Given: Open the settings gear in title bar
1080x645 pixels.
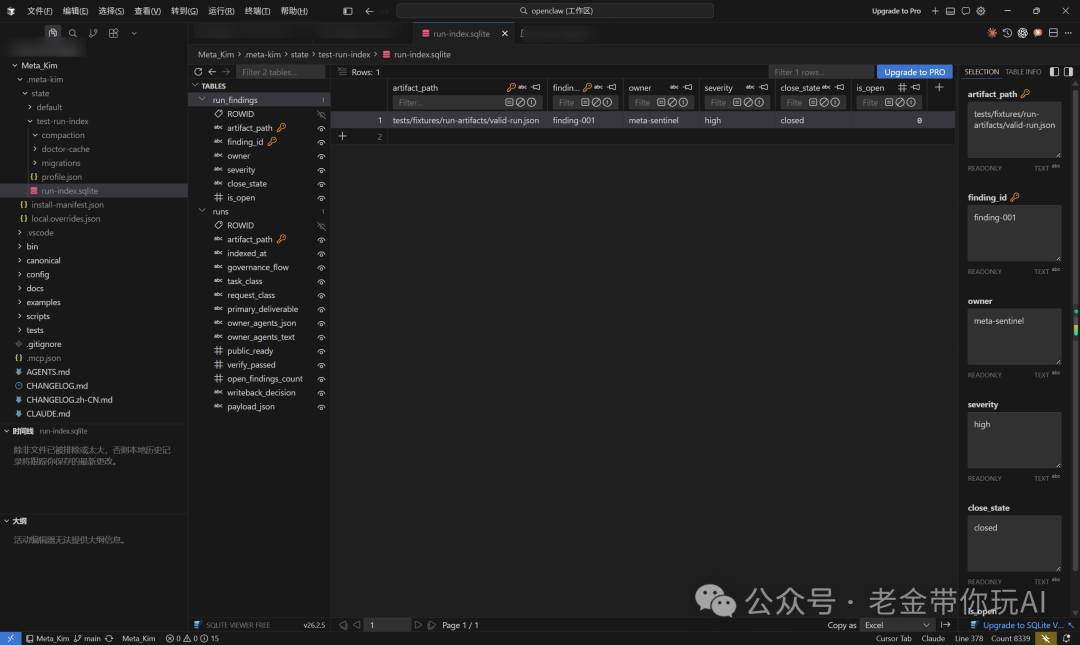Looking at the screenshot, I should 981,11.
